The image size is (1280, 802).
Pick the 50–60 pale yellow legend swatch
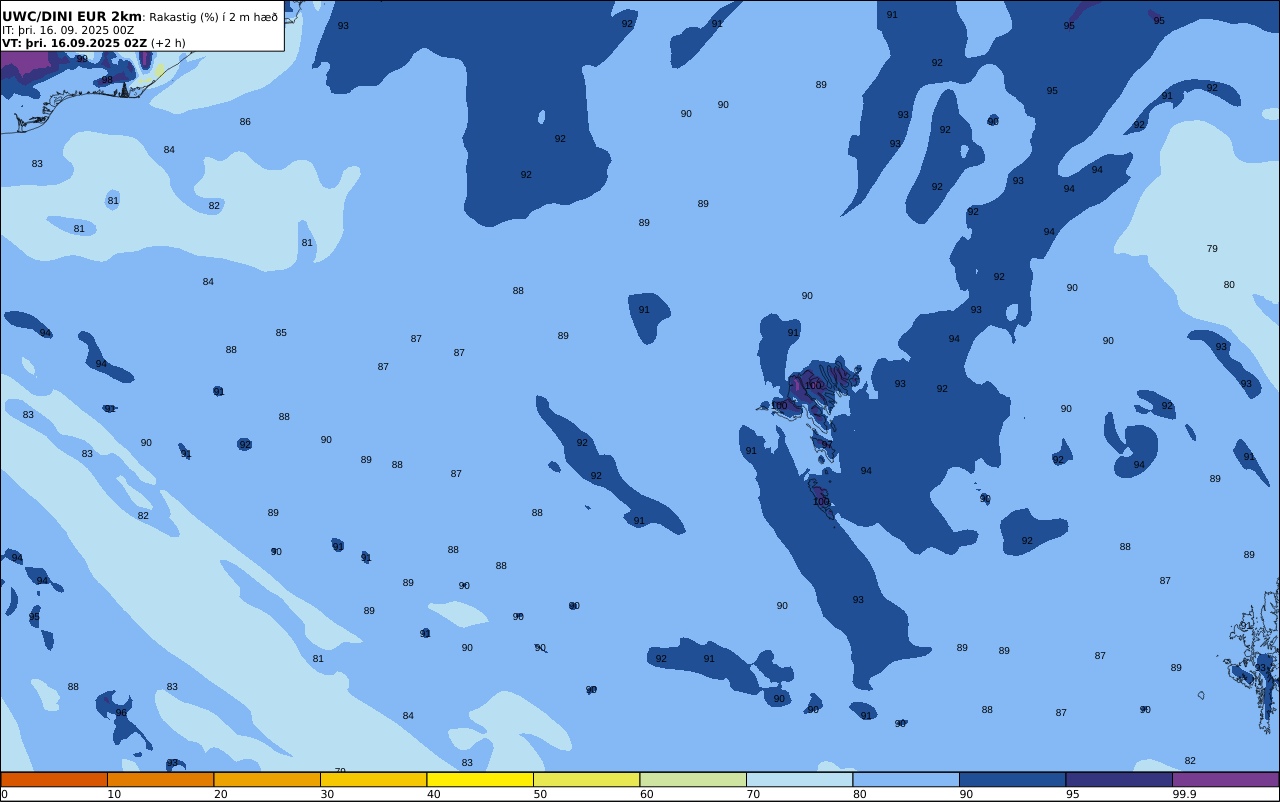pyautogui.click(x=586, y=779)
